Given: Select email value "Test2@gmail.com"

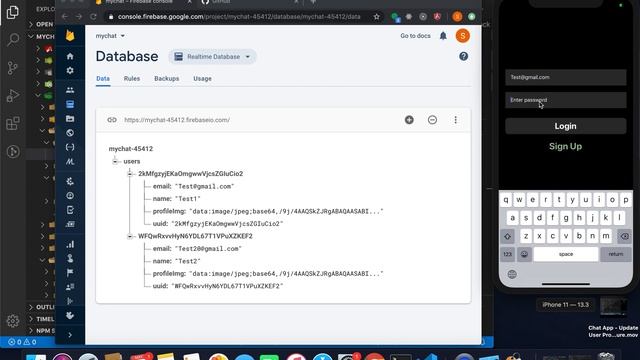Looking at the screenshot, I should pyautogui.click(x=208, y=249).
